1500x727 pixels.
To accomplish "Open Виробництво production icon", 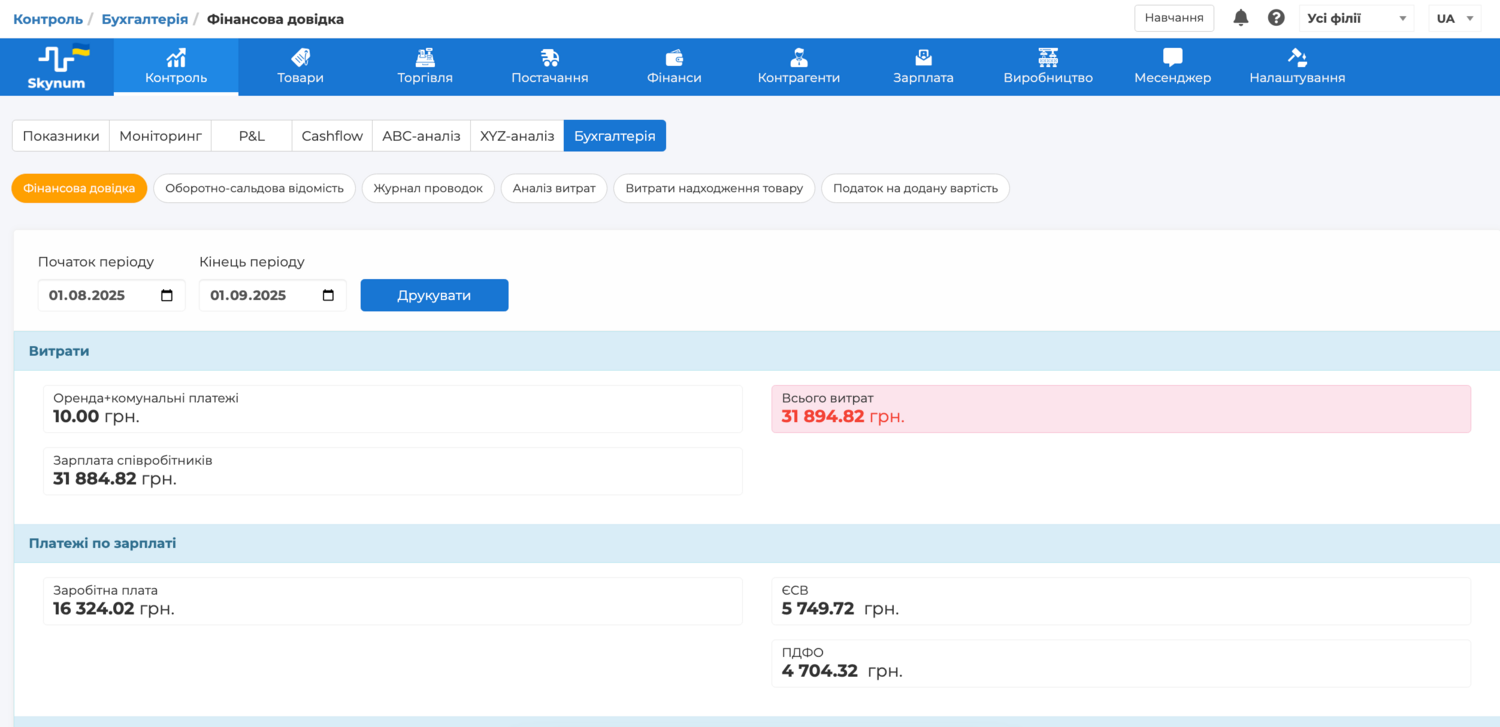I will point(1048,57).
